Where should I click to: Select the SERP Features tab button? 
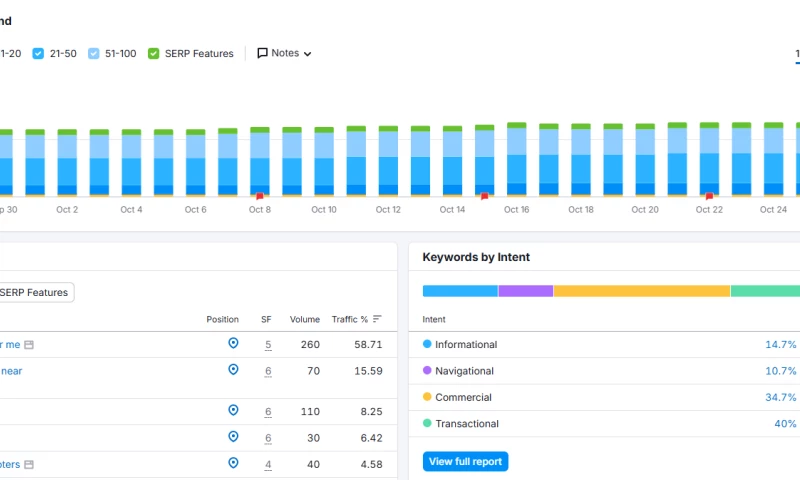coord(35,293)
